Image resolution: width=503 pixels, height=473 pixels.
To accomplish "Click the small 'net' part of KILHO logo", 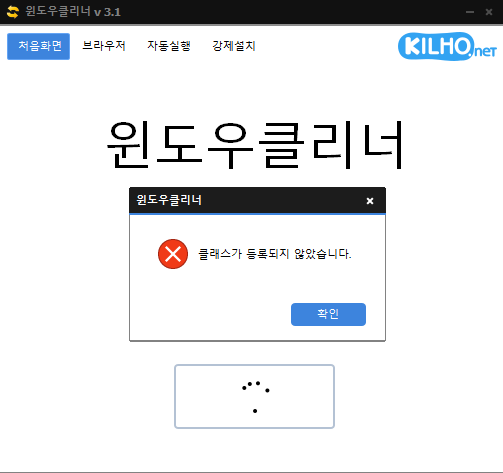I will [485, 52].
